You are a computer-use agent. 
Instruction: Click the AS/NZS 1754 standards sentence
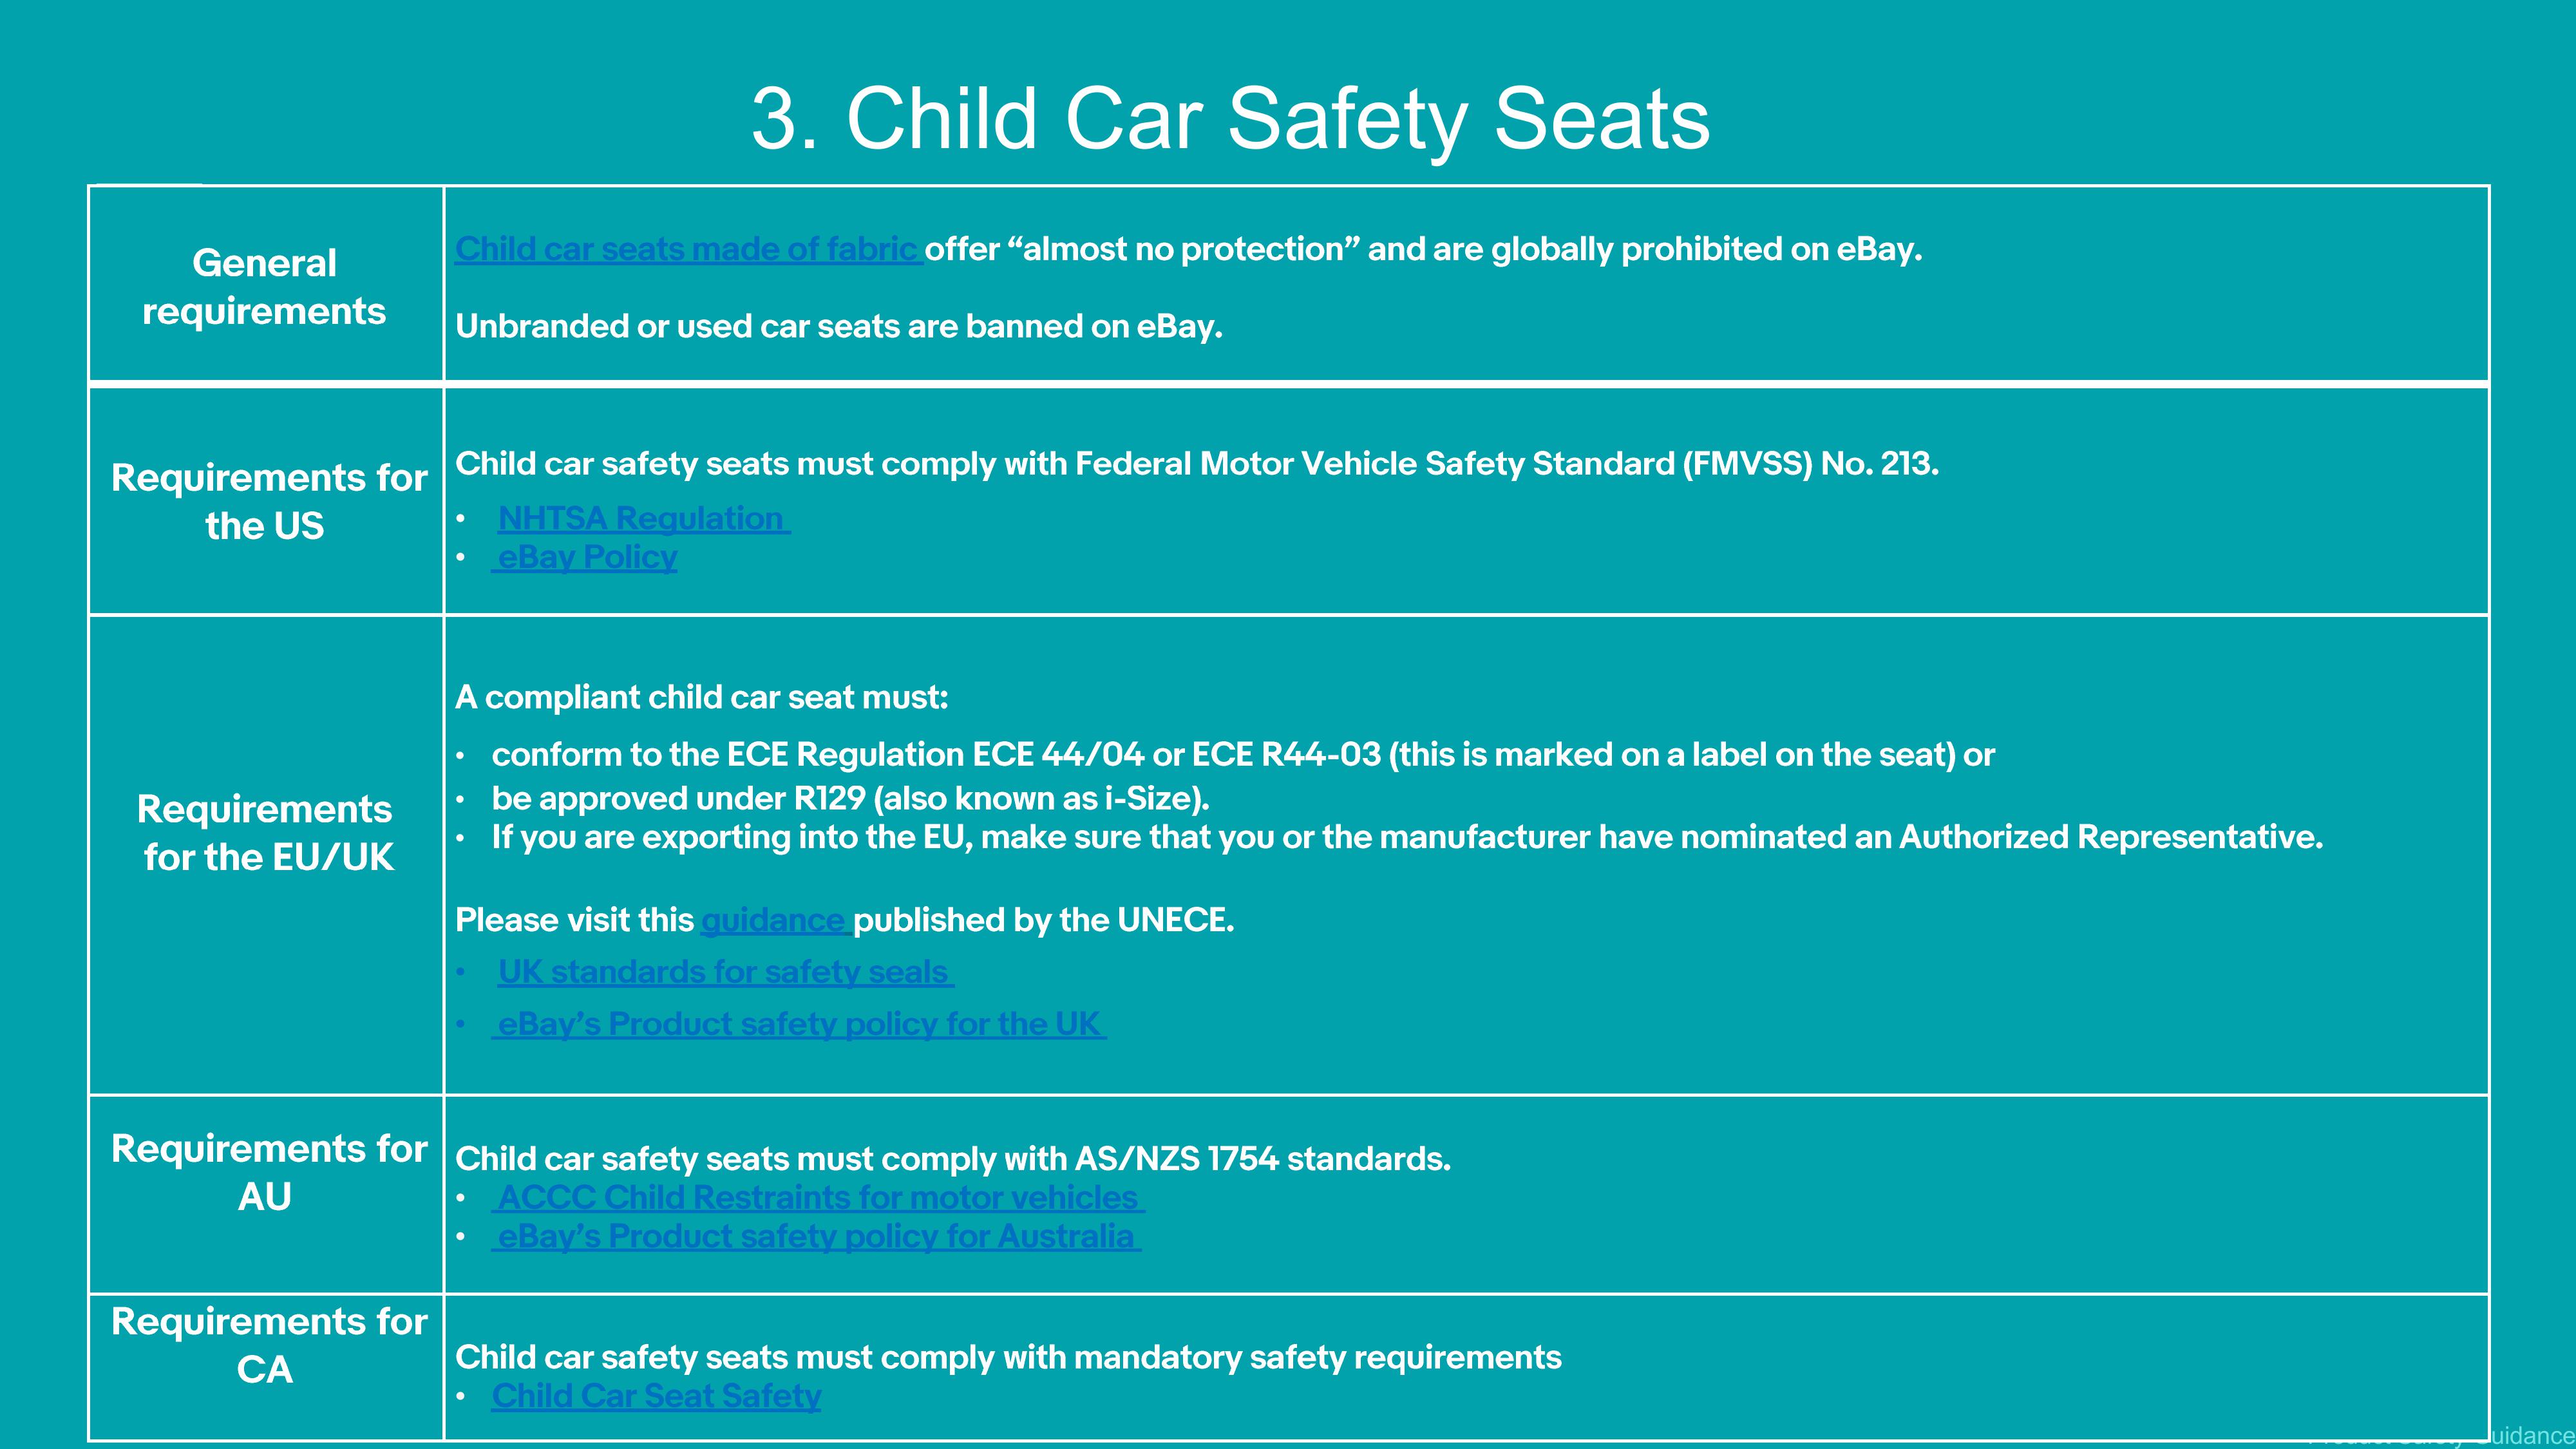point(952,1159)
